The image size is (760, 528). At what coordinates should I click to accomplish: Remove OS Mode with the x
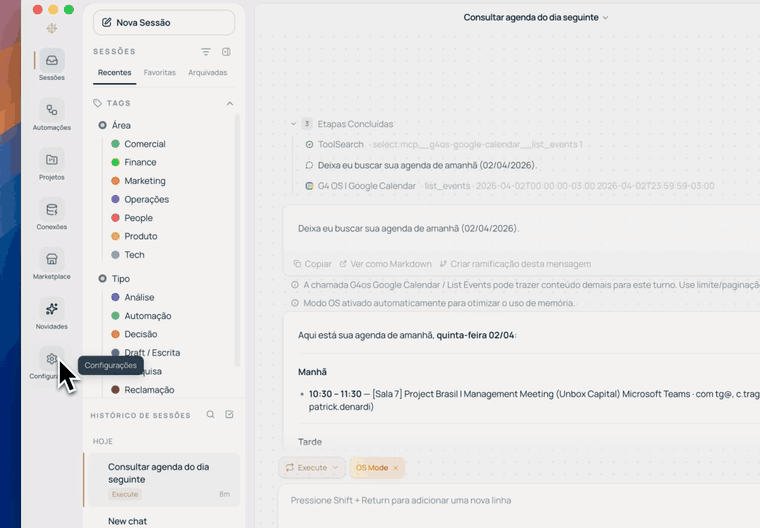(396, 468)
